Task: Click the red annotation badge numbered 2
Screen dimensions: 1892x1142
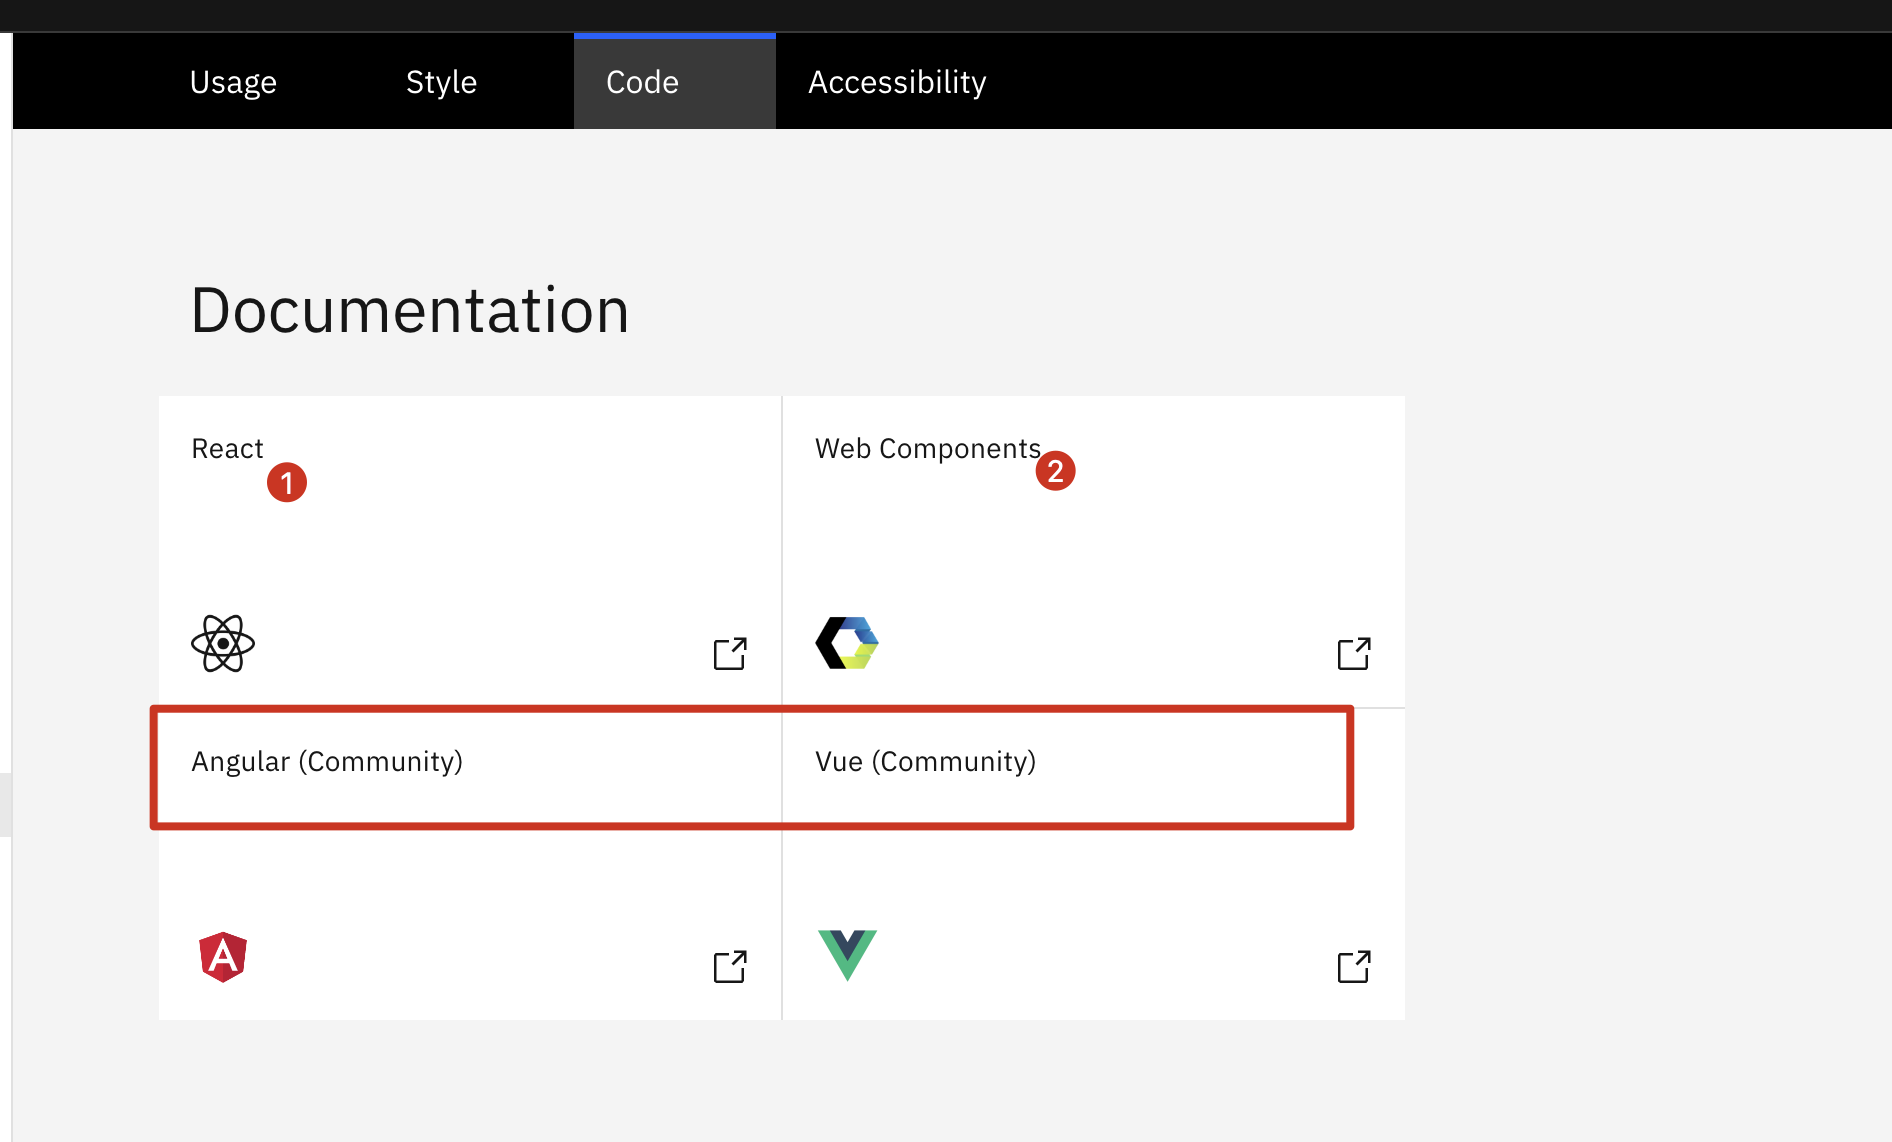Action: (1055, 471)
